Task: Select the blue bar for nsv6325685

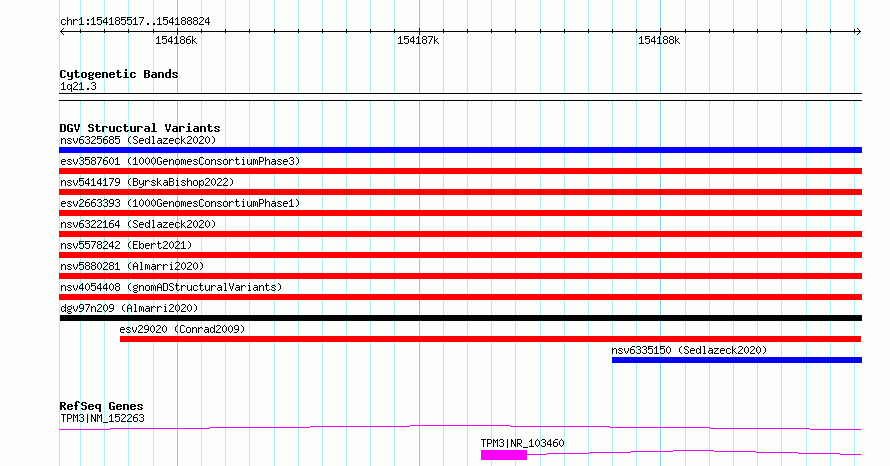Action: (x=460, y=150)
